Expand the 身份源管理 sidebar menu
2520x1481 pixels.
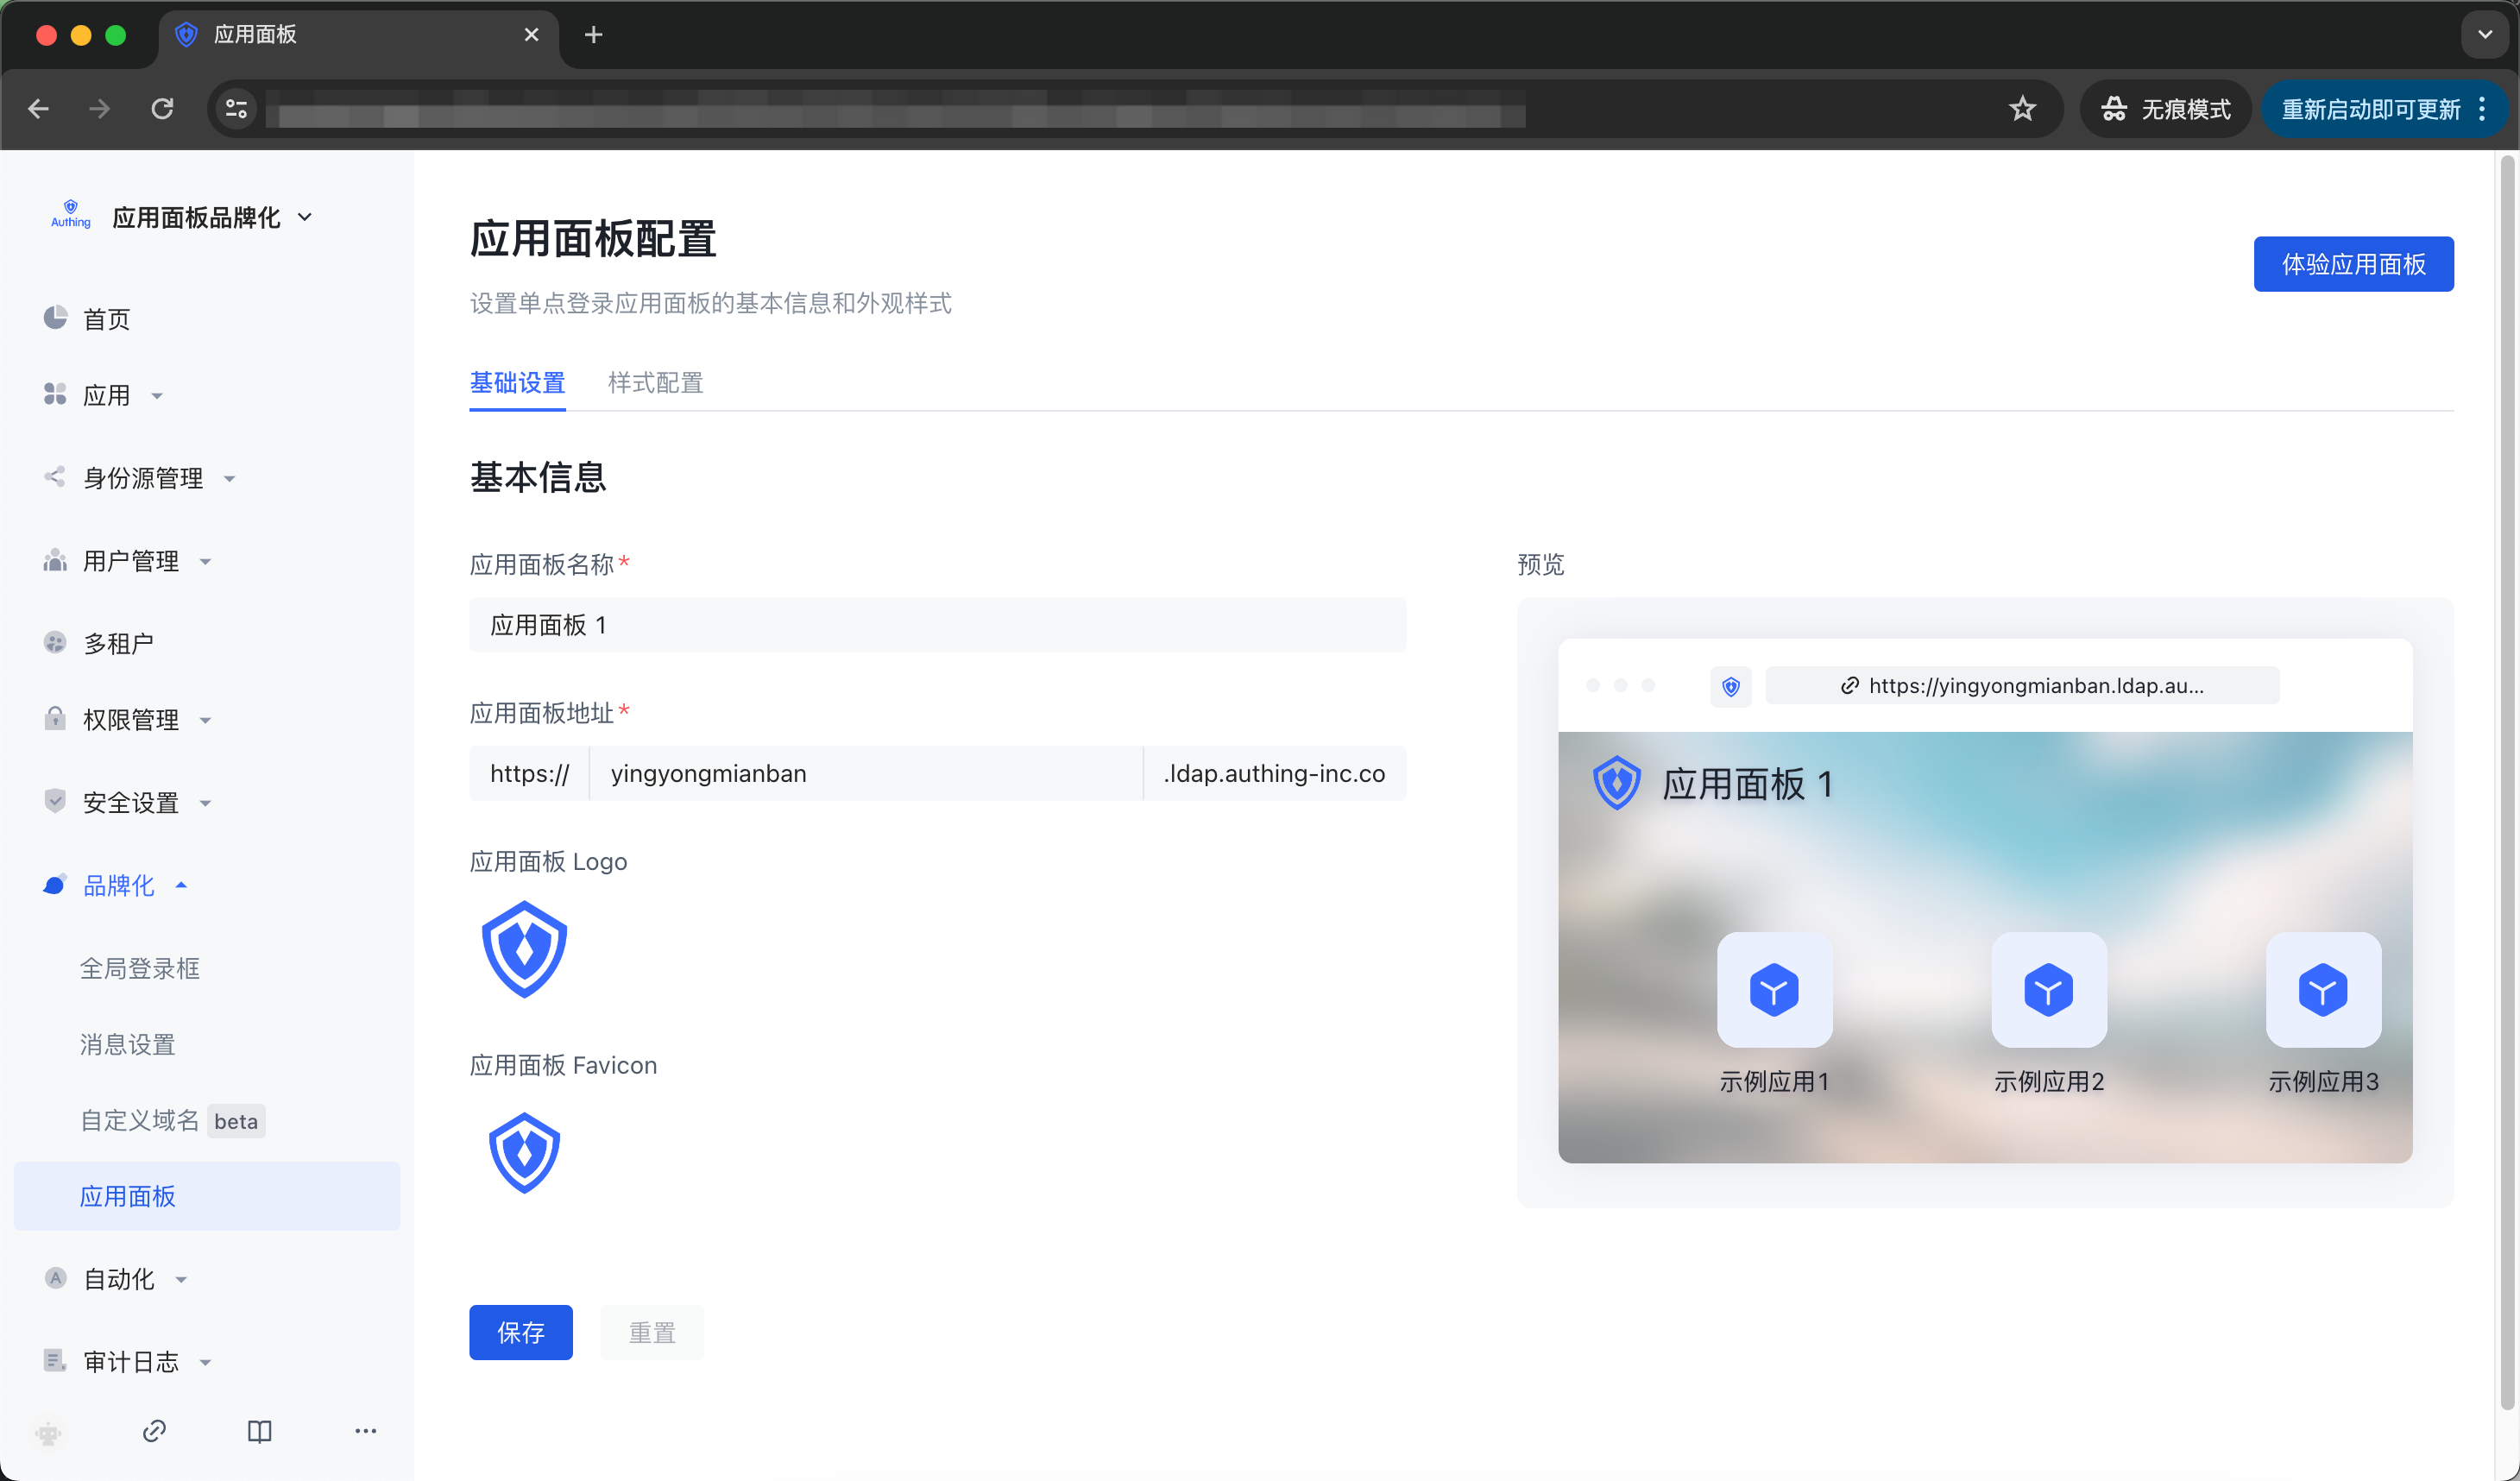tap(143, 478)
